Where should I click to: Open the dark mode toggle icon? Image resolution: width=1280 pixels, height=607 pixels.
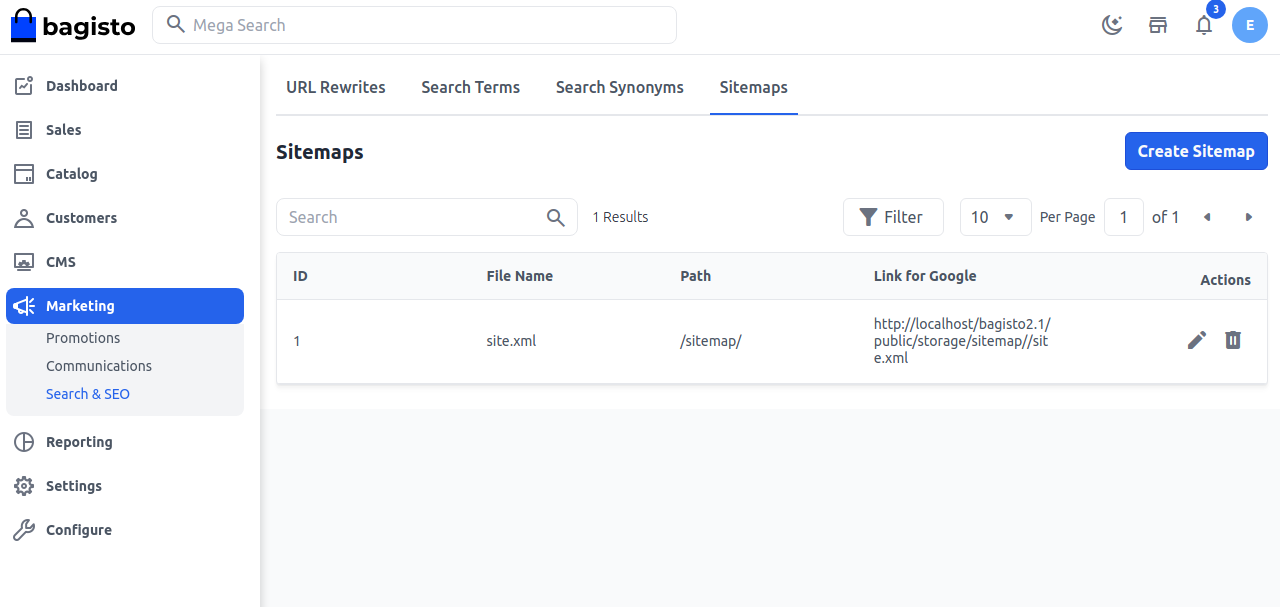1112,25
